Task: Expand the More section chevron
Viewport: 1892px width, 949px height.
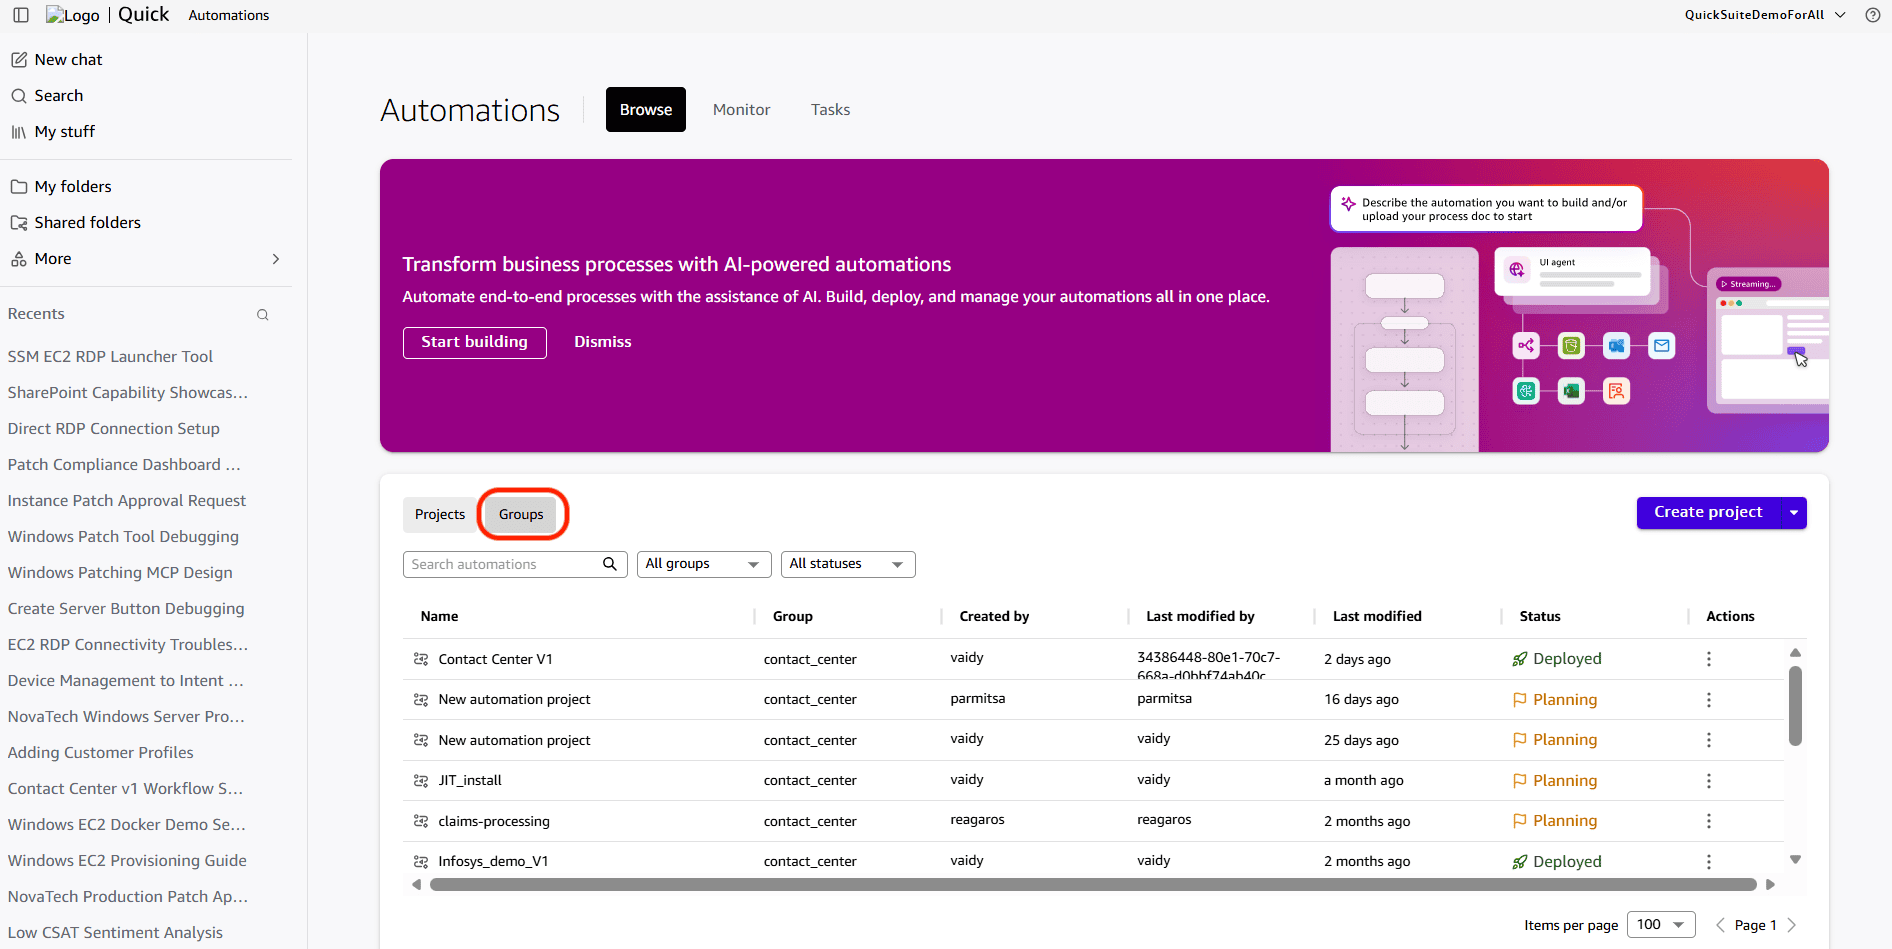Action: (x=276, y=259)
